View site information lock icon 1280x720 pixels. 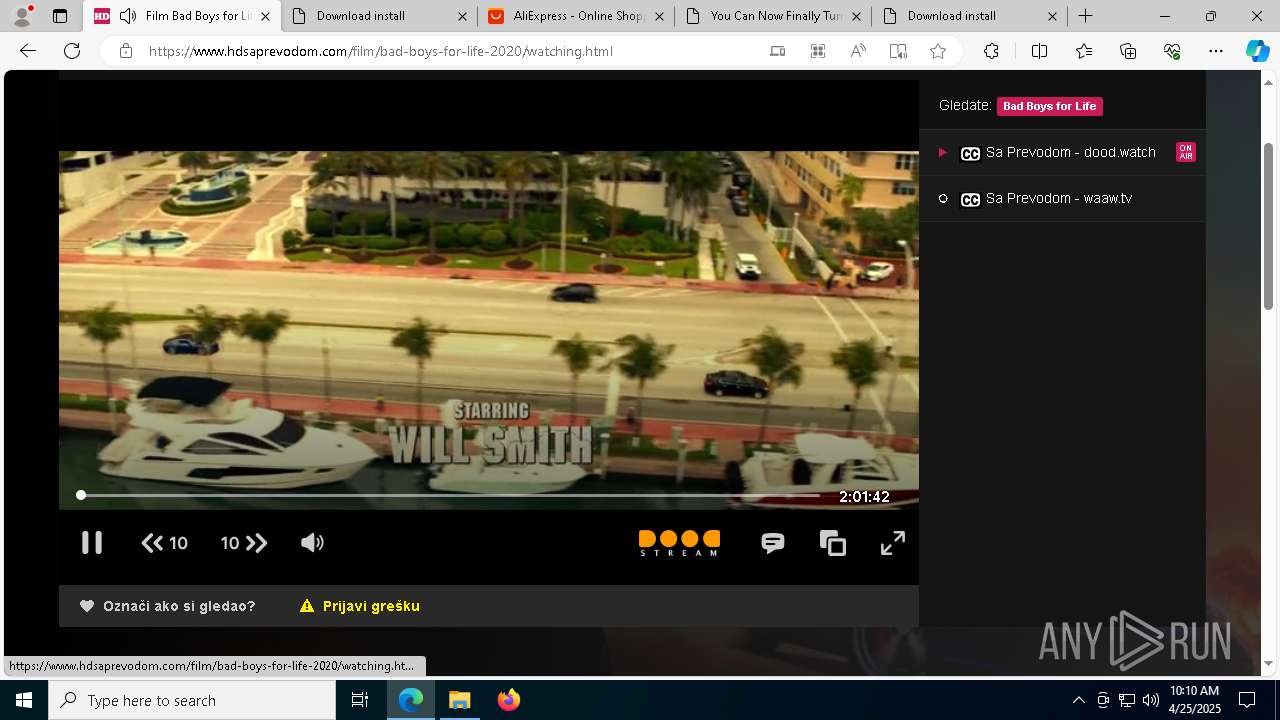pos(126,51)
